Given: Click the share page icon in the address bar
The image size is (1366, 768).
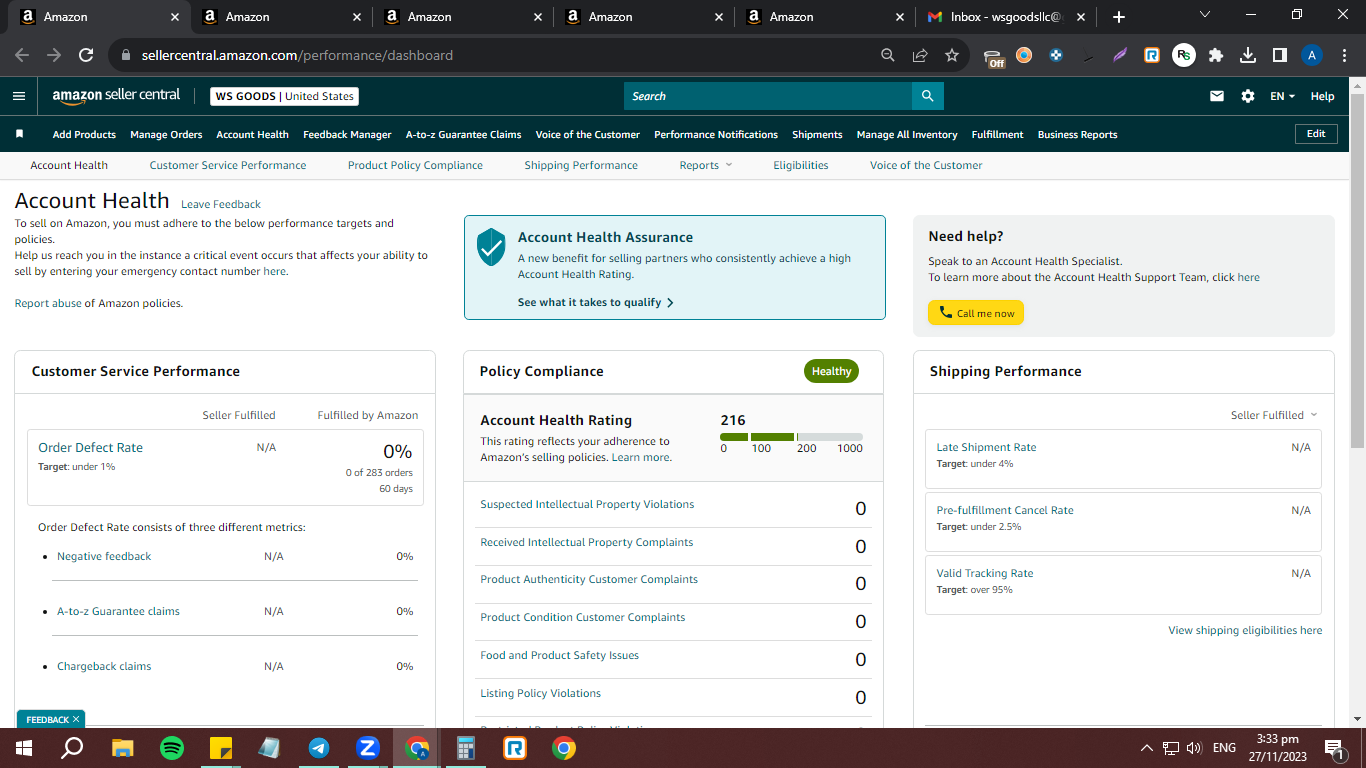Looking at the screenshot, I should (x=920, y=55).
